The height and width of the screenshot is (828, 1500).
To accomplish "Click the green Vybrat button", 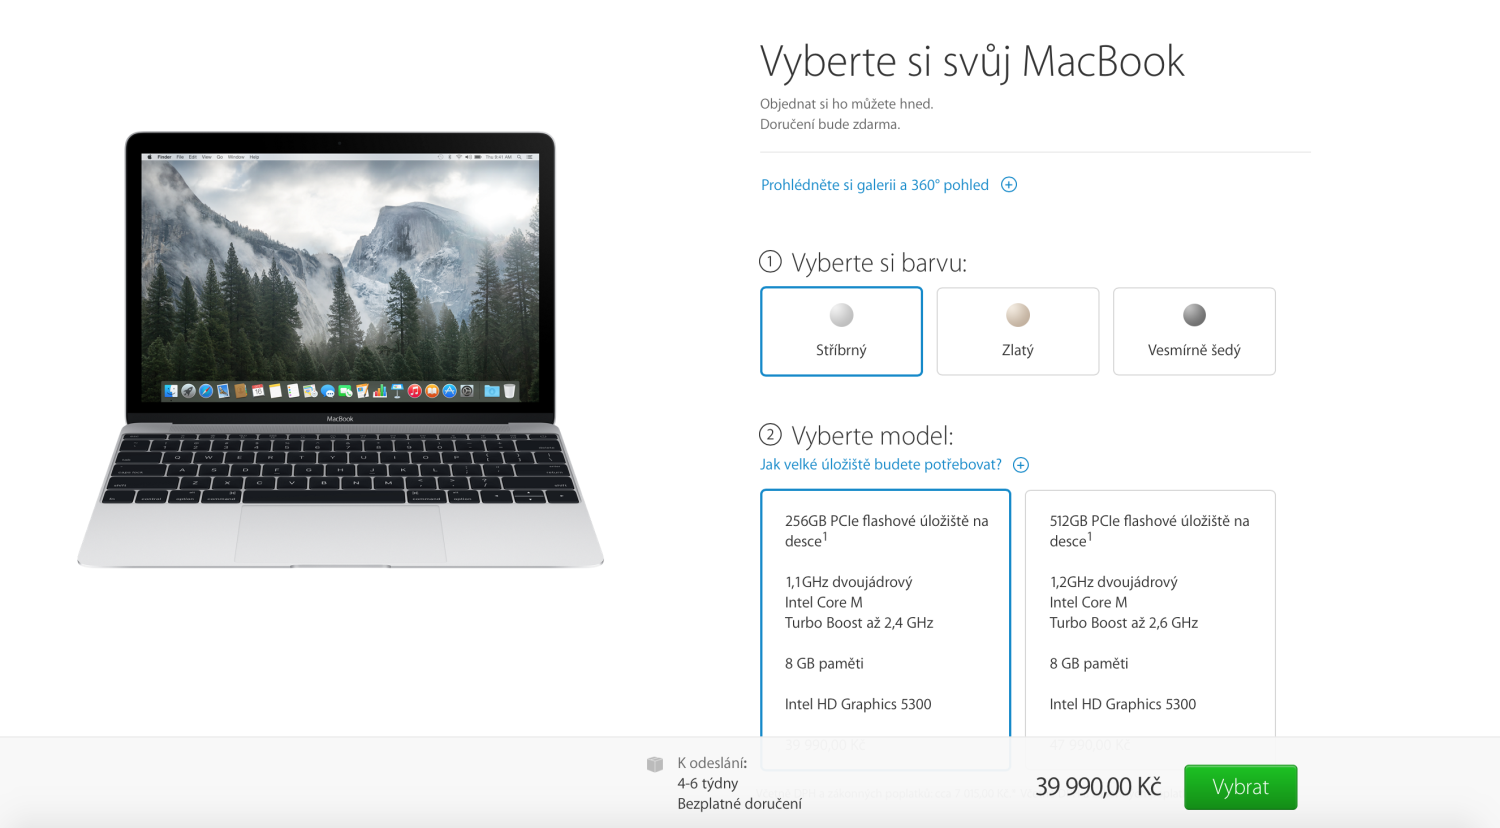I will [1240, 787].
